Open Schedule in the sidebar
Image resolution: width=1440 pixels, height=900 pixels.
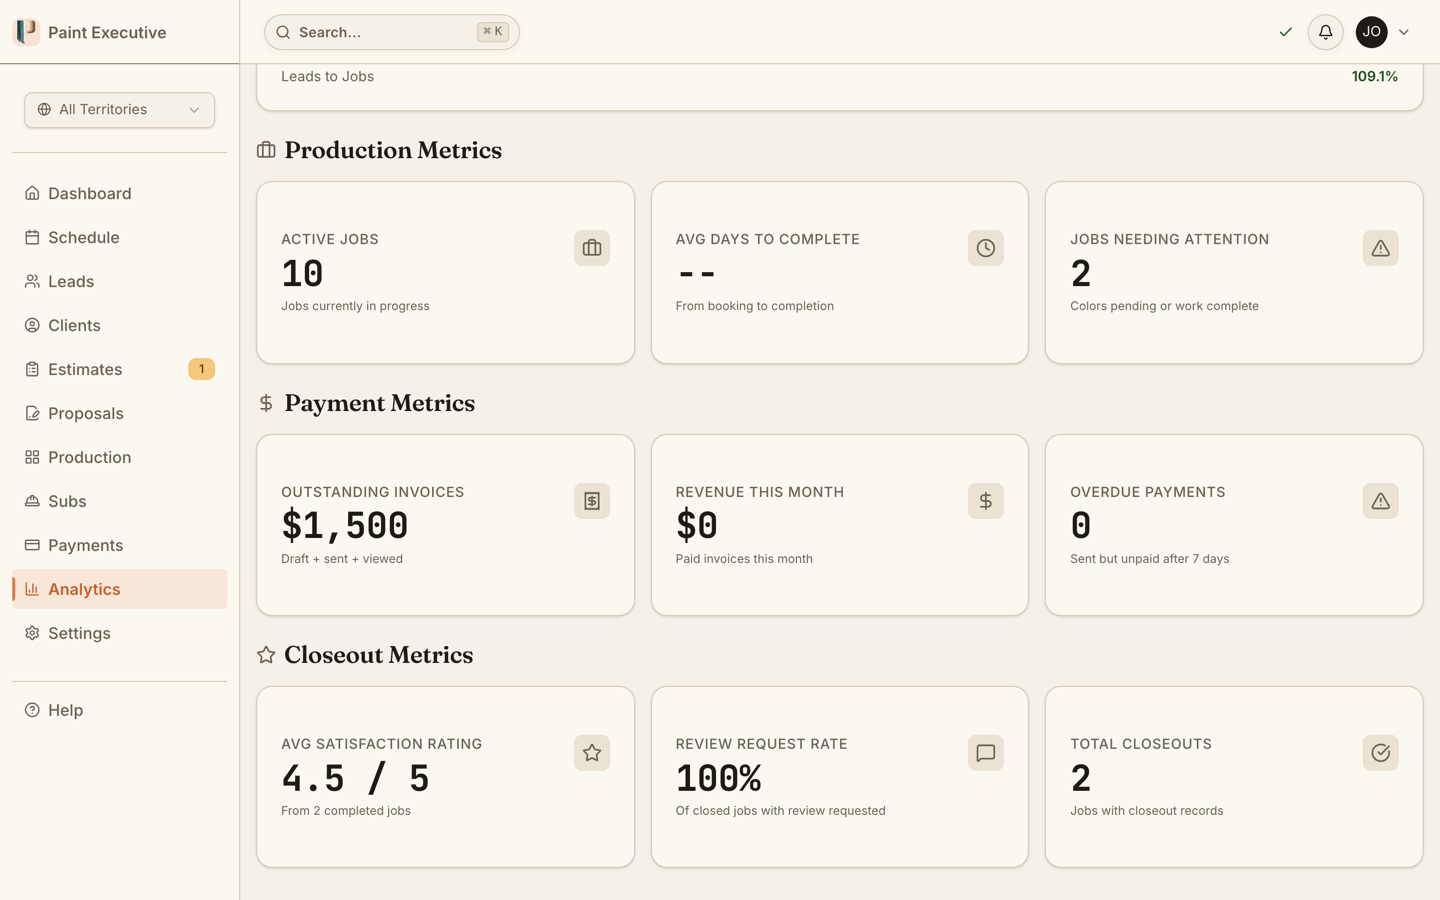[x=119, y=237]
